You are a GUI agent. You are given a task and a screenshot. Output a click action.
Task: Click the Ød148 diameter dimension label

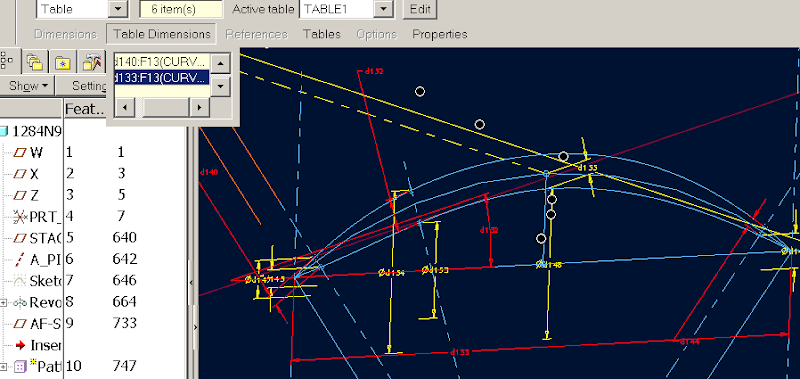[548, 264]
